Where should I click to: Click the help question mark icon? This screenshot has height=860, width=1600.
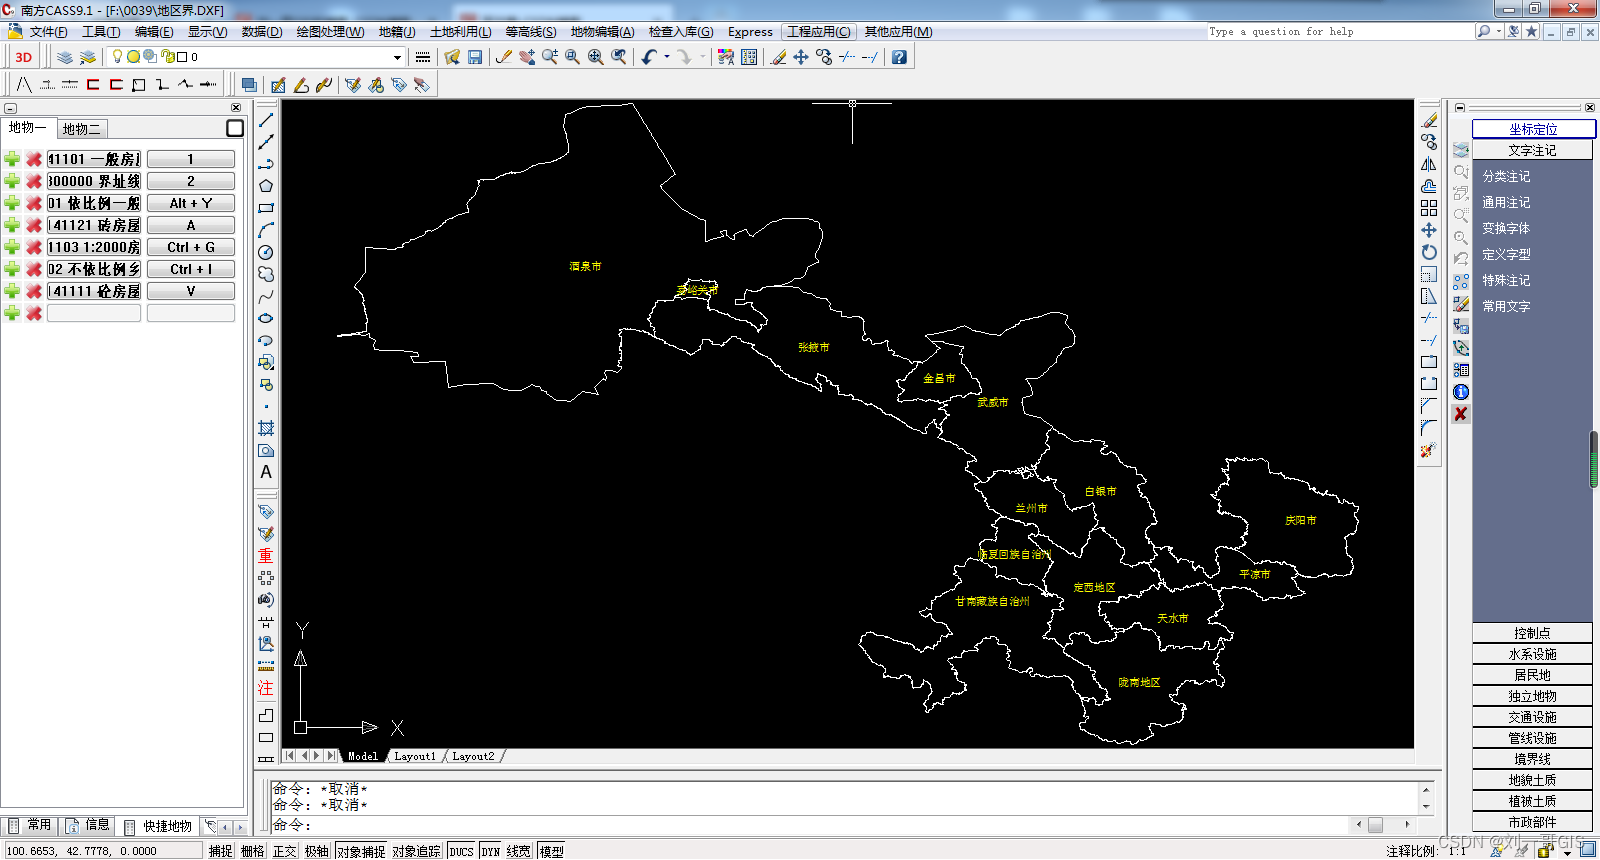tap(899, 57)
